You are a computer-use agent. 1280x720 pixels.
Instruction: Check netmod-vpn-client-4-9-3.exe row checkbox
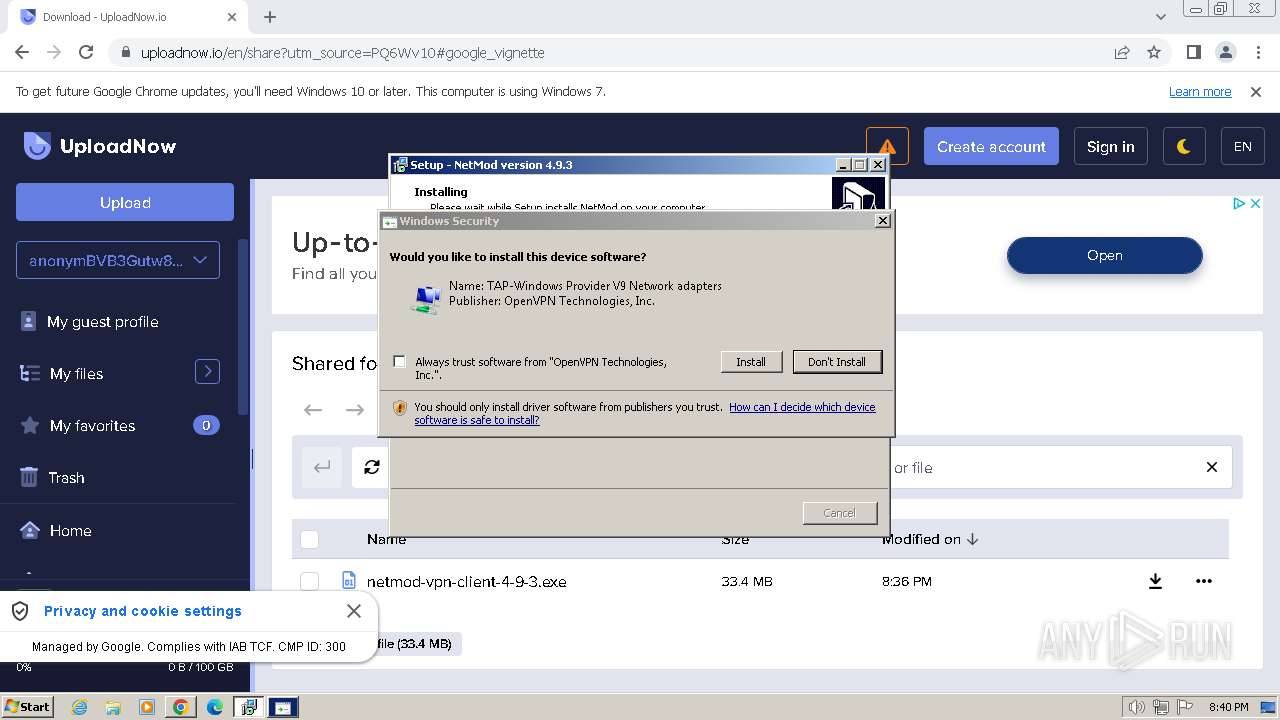(x=310, y=581)
